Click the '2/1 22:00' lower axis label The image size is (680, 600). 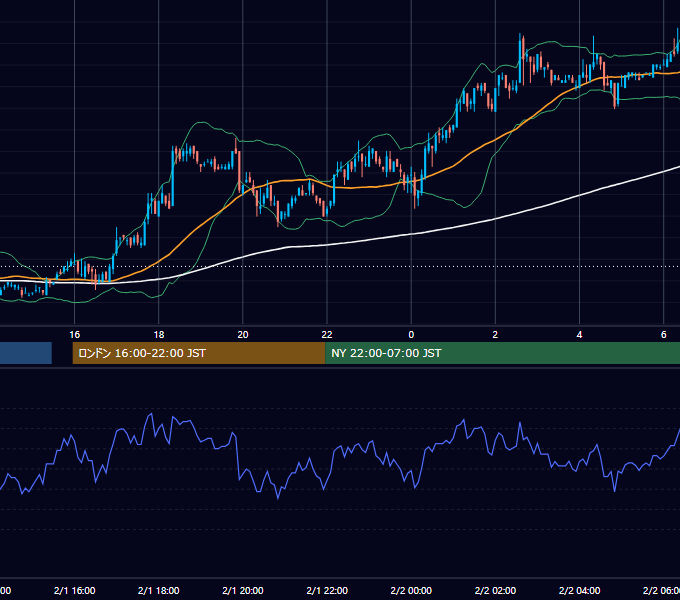(x=327, y=590)
